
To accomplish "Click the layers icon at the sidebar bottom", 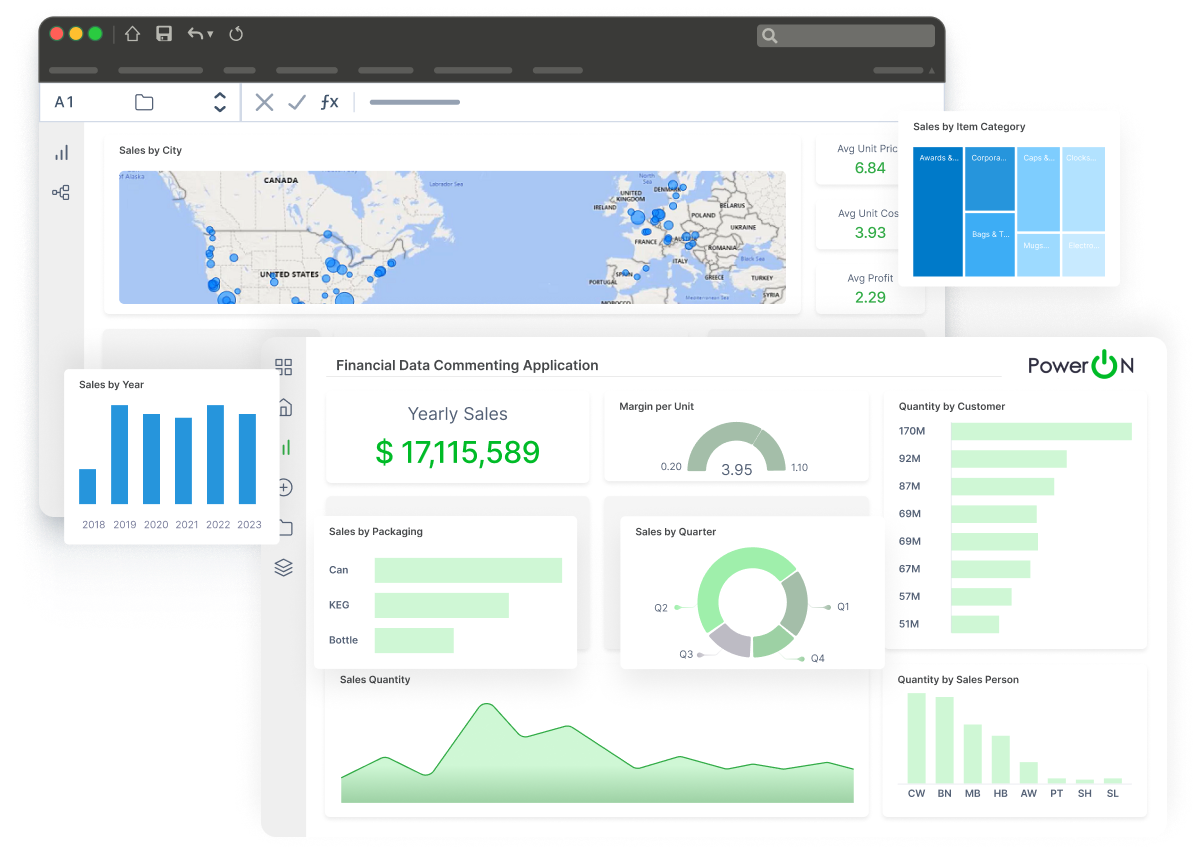I will [283, 567].
